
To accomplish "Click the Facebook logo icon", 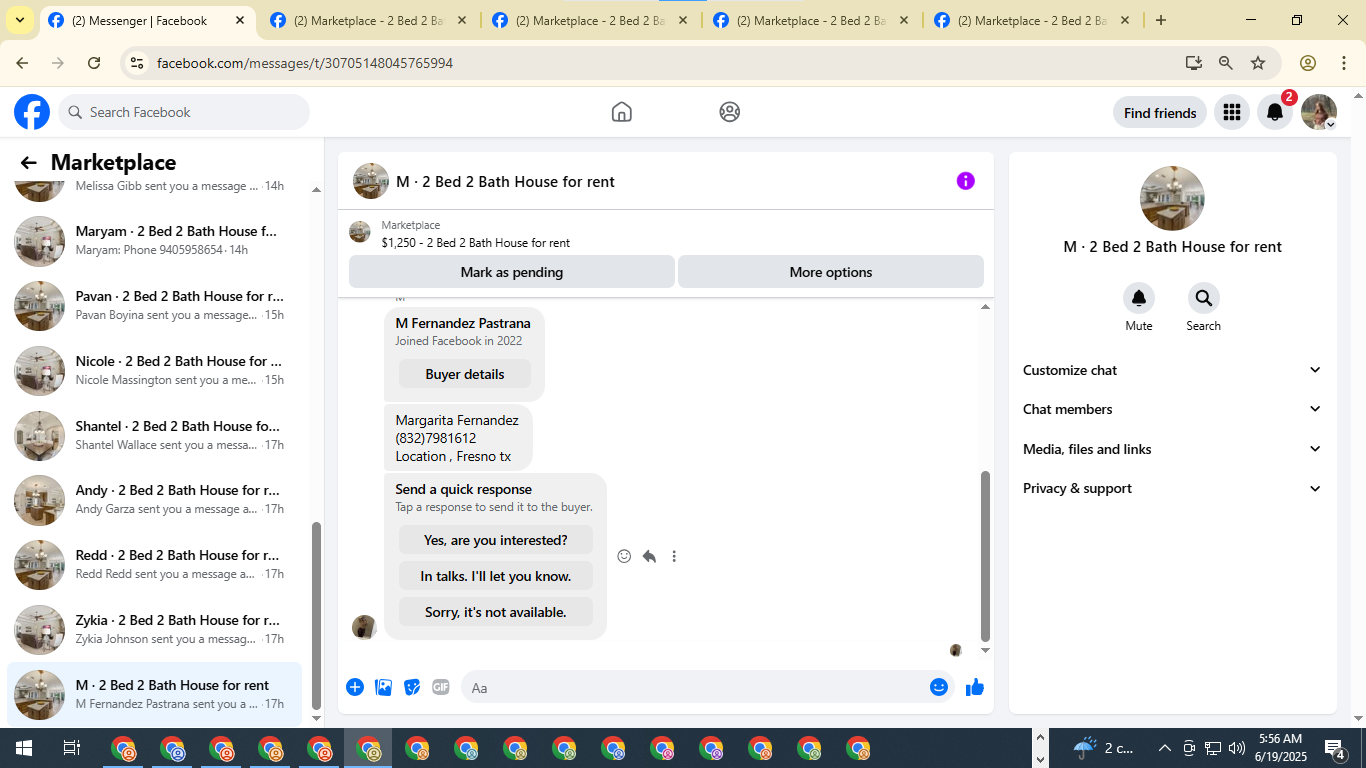I will [x=32, y=112].
